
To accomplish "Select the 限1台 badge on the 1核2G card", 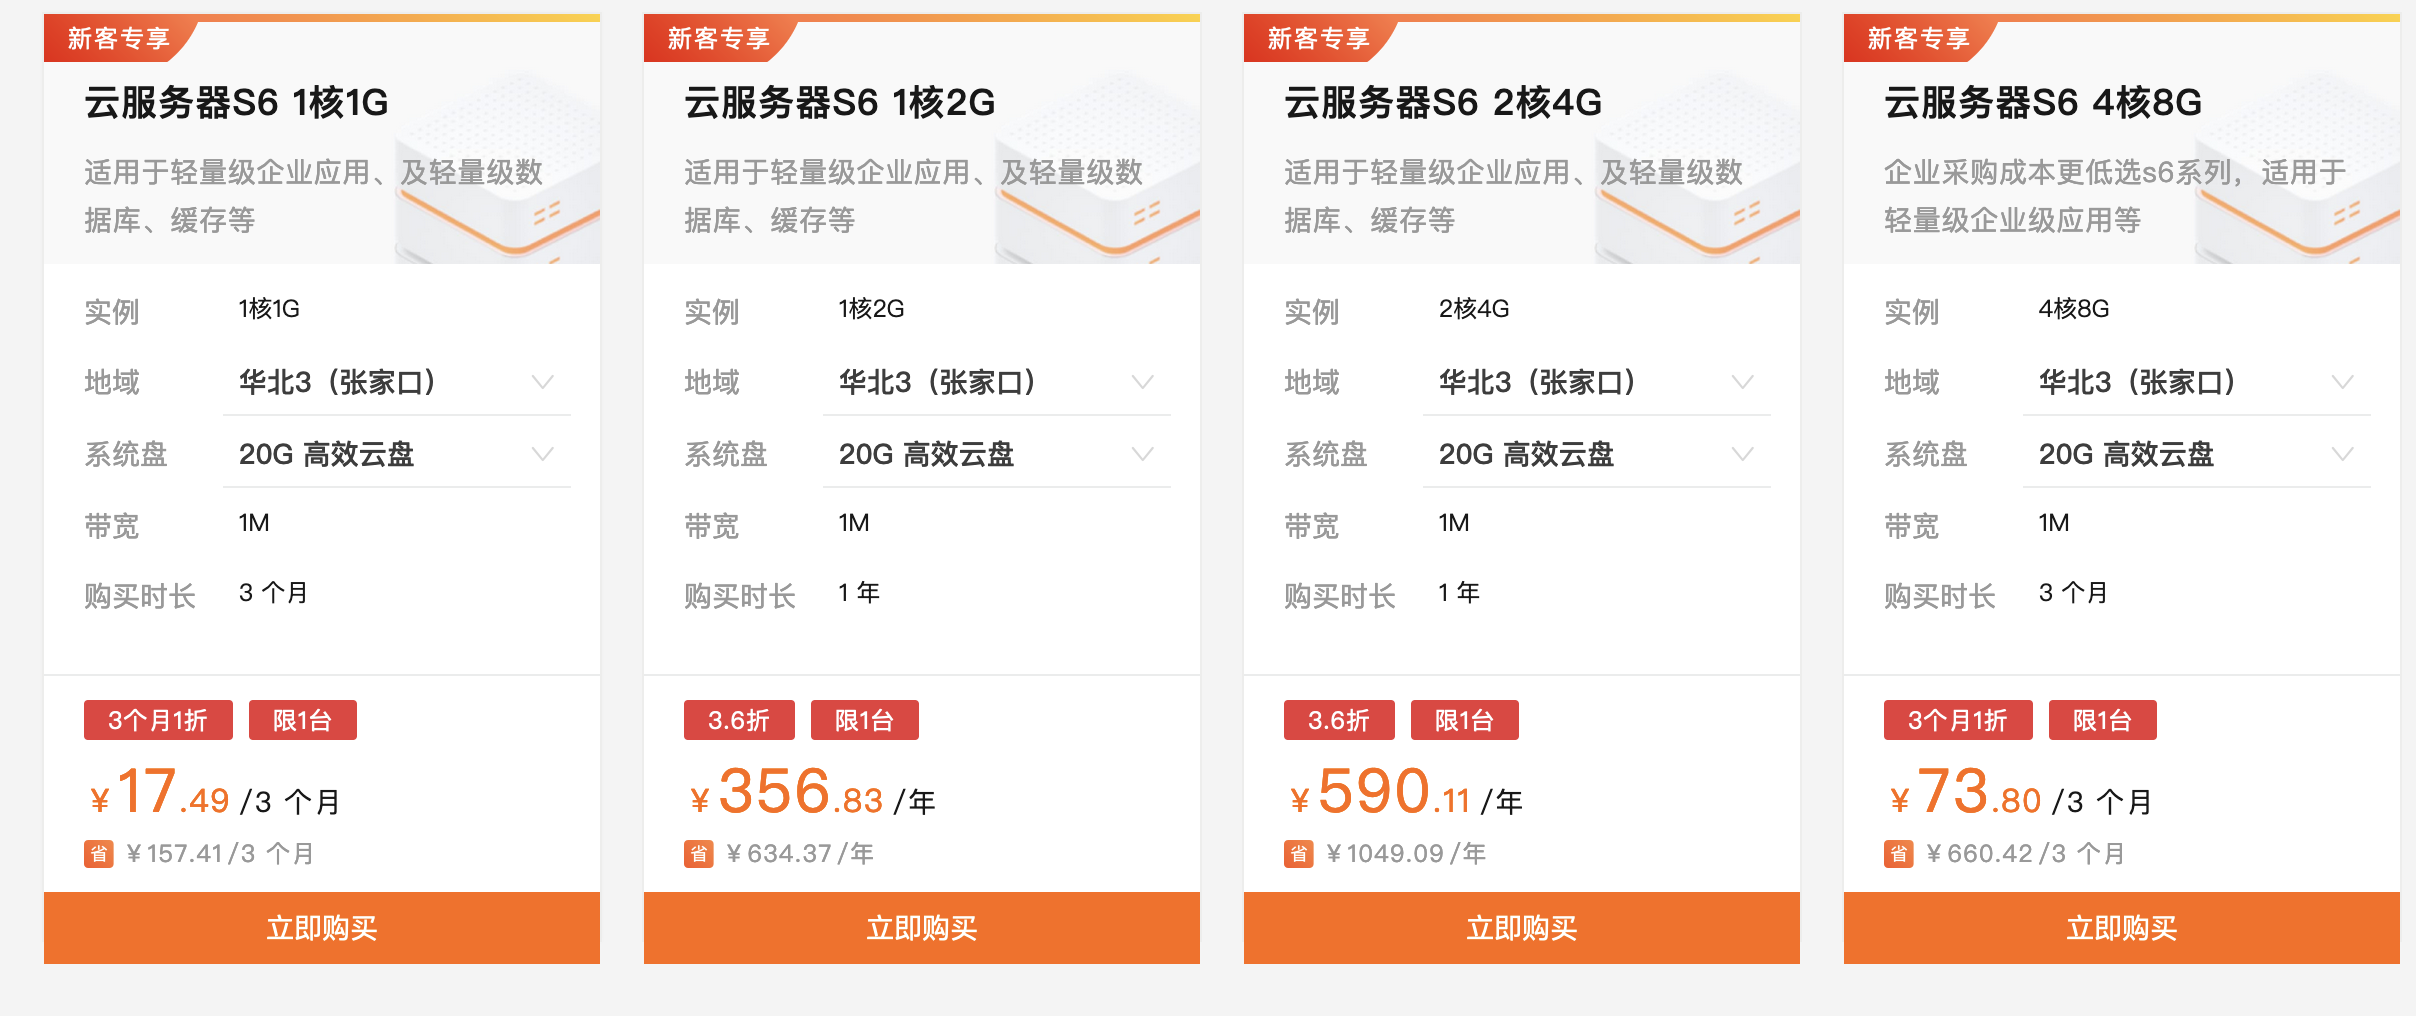I will (864, 719).
